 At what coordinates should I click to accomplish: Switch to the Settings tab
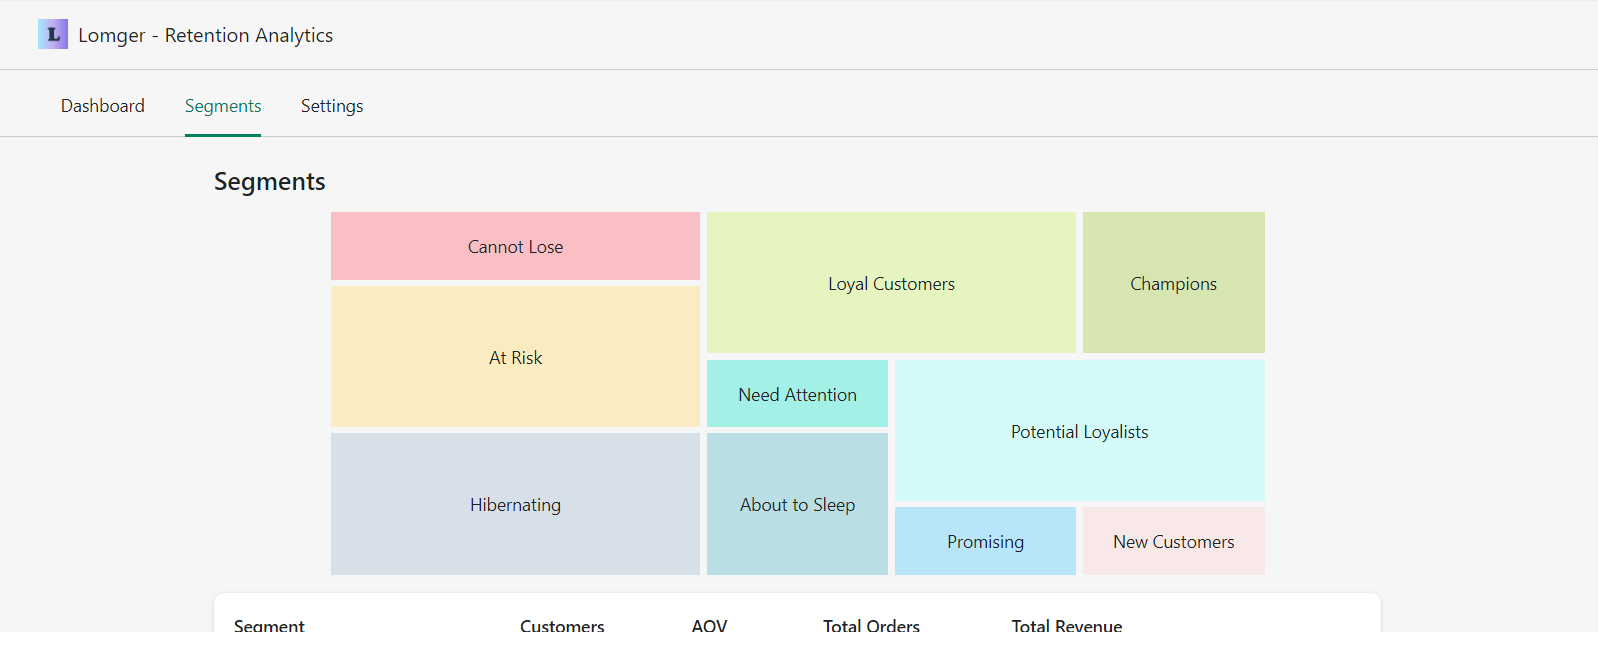(x=332, y=106)
